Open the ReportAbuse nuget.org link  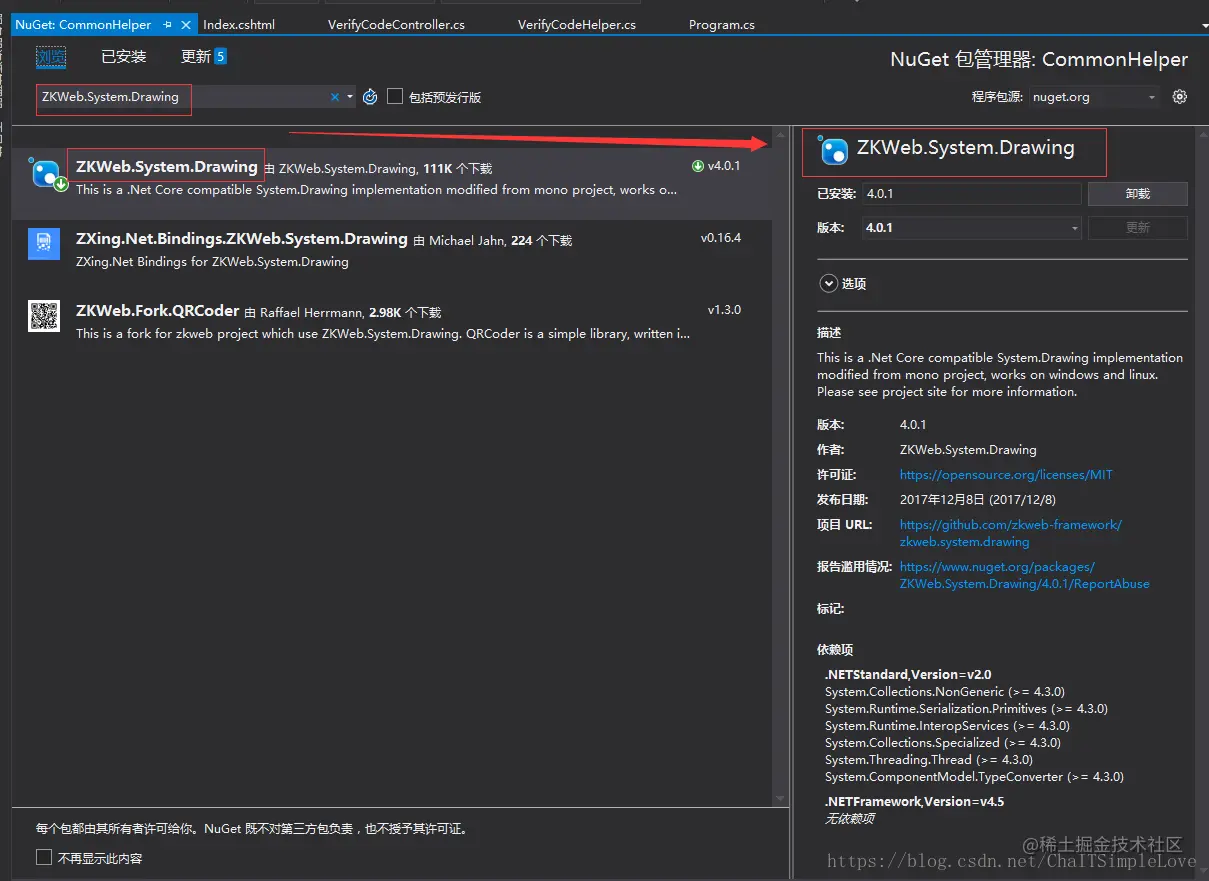click(x=1025, y=575)
